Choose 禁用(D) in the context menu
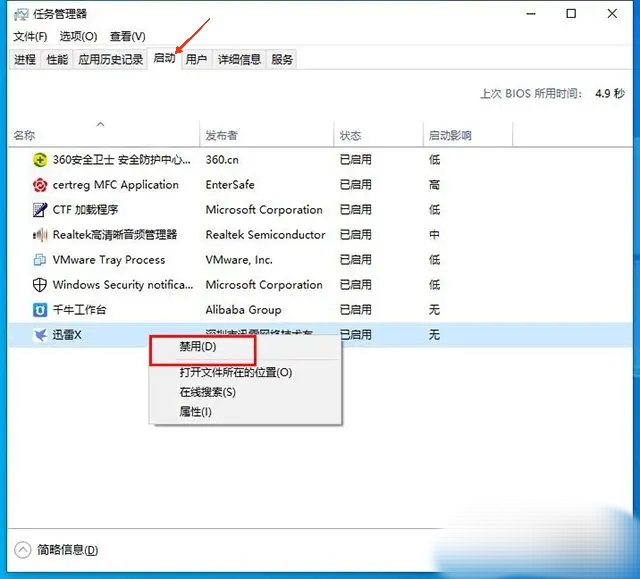Screen dimensions: 640x579 (245, 347)
